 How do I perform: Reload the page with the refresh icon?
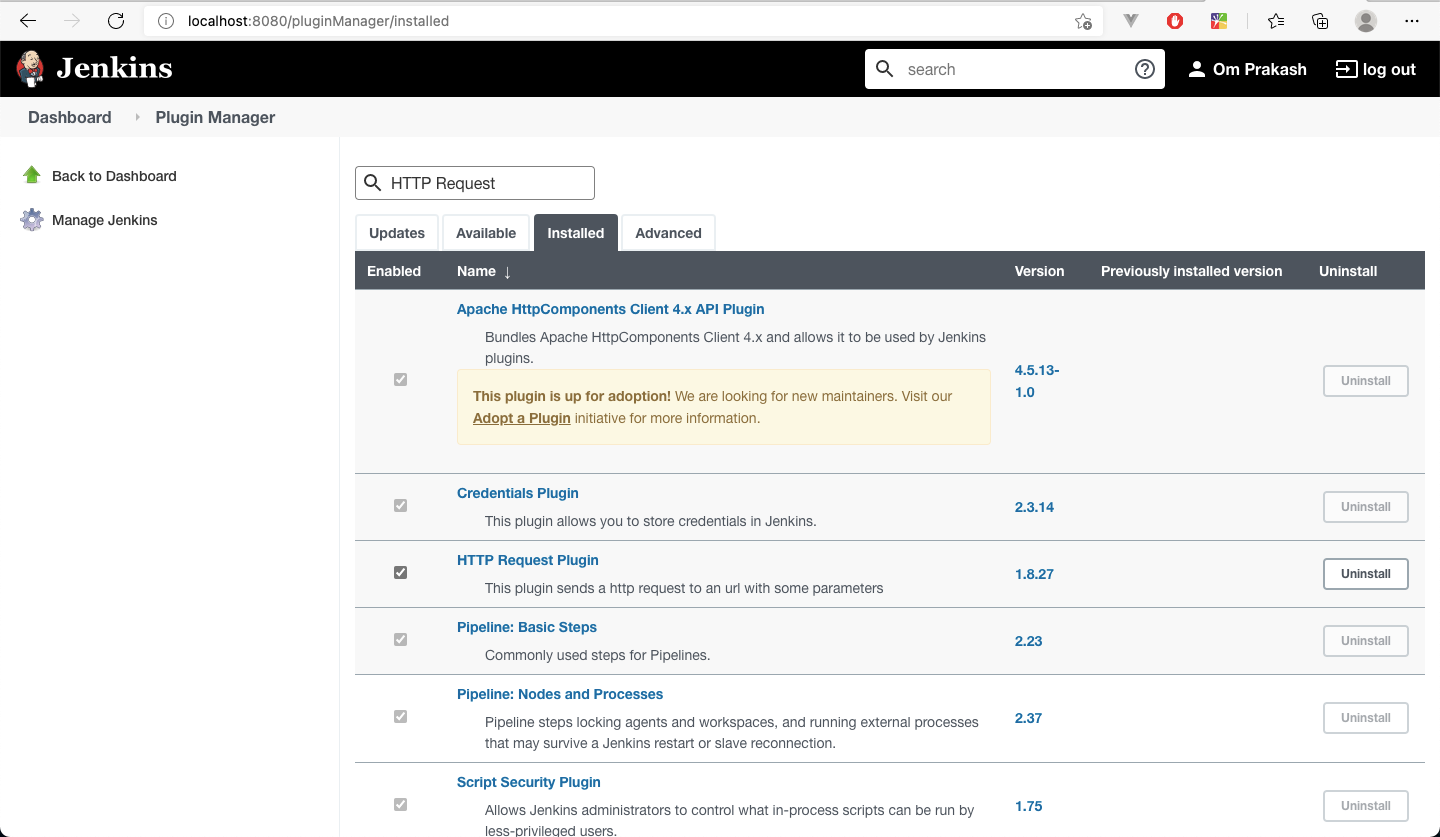(116, 21)
